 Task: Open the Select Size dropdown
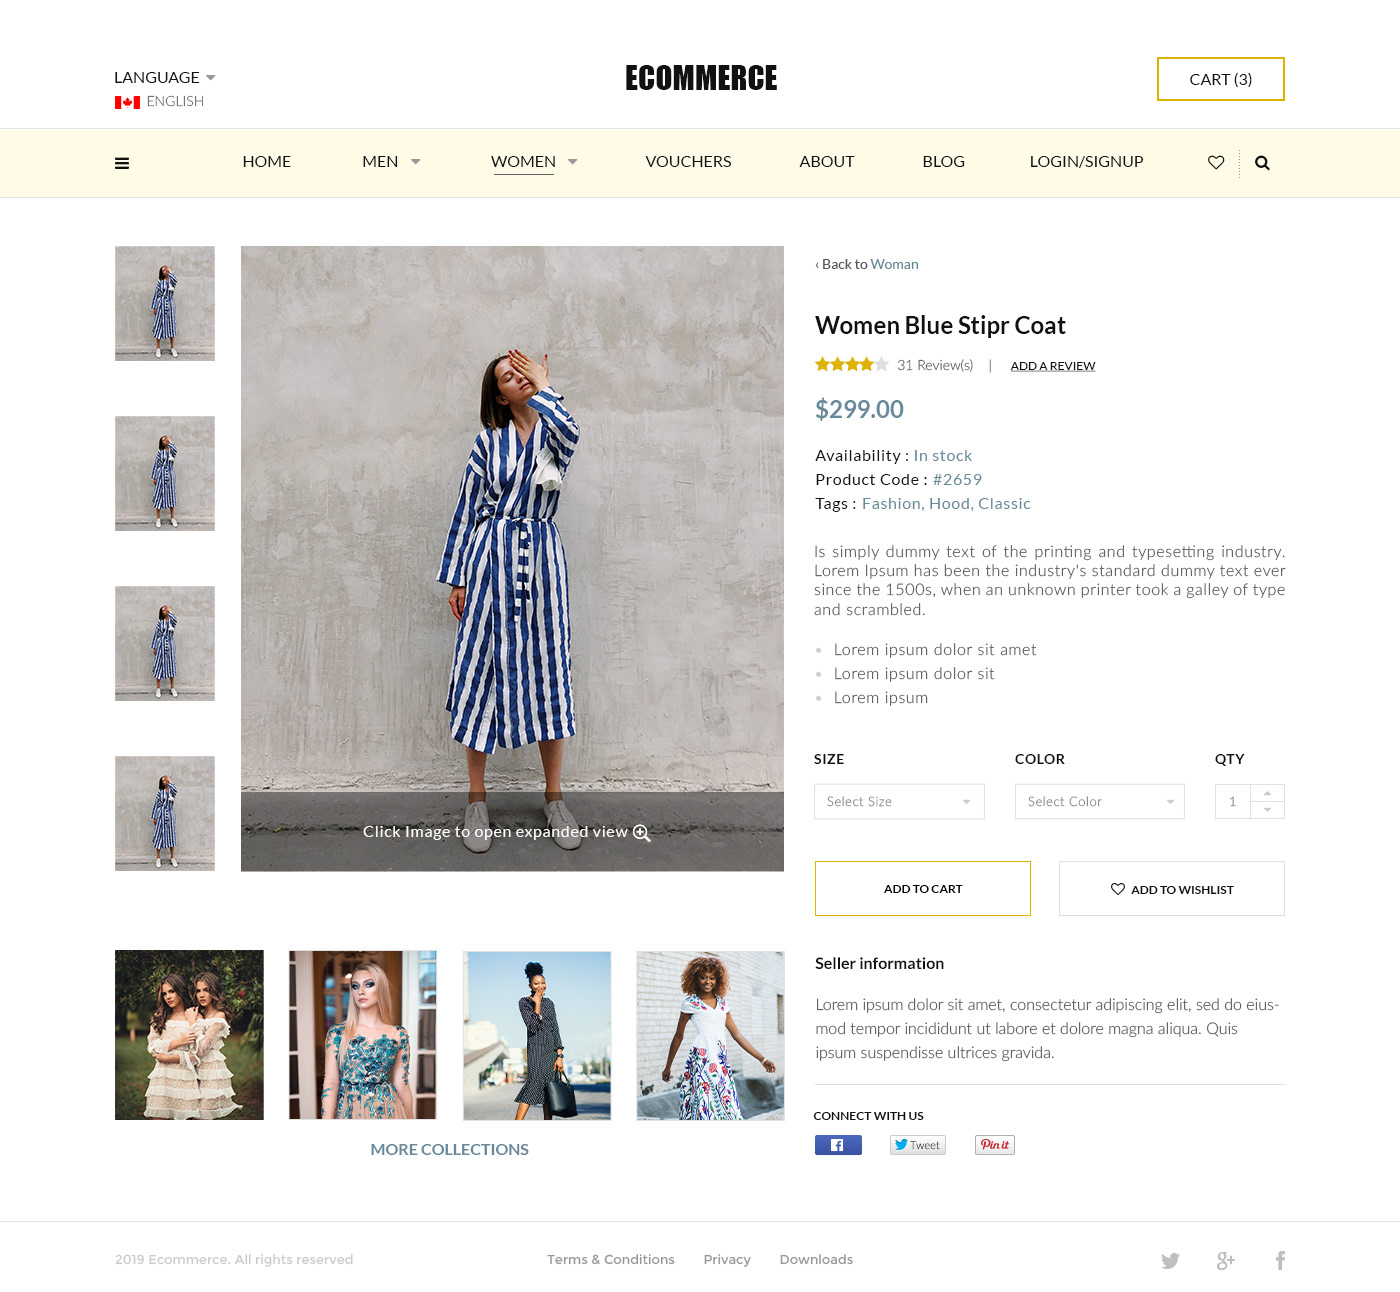point(899,801)
